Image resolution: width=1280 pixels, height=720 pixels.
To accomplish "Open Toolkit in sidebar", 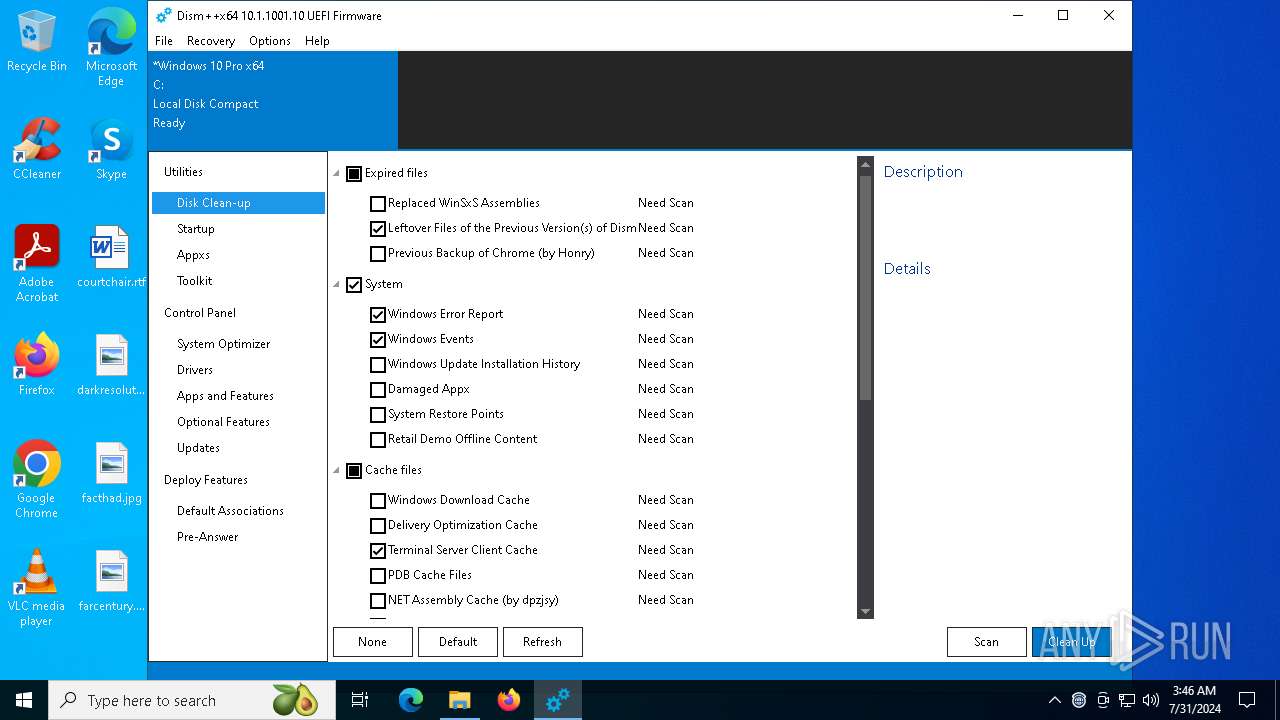I will (x=238, y=281).
